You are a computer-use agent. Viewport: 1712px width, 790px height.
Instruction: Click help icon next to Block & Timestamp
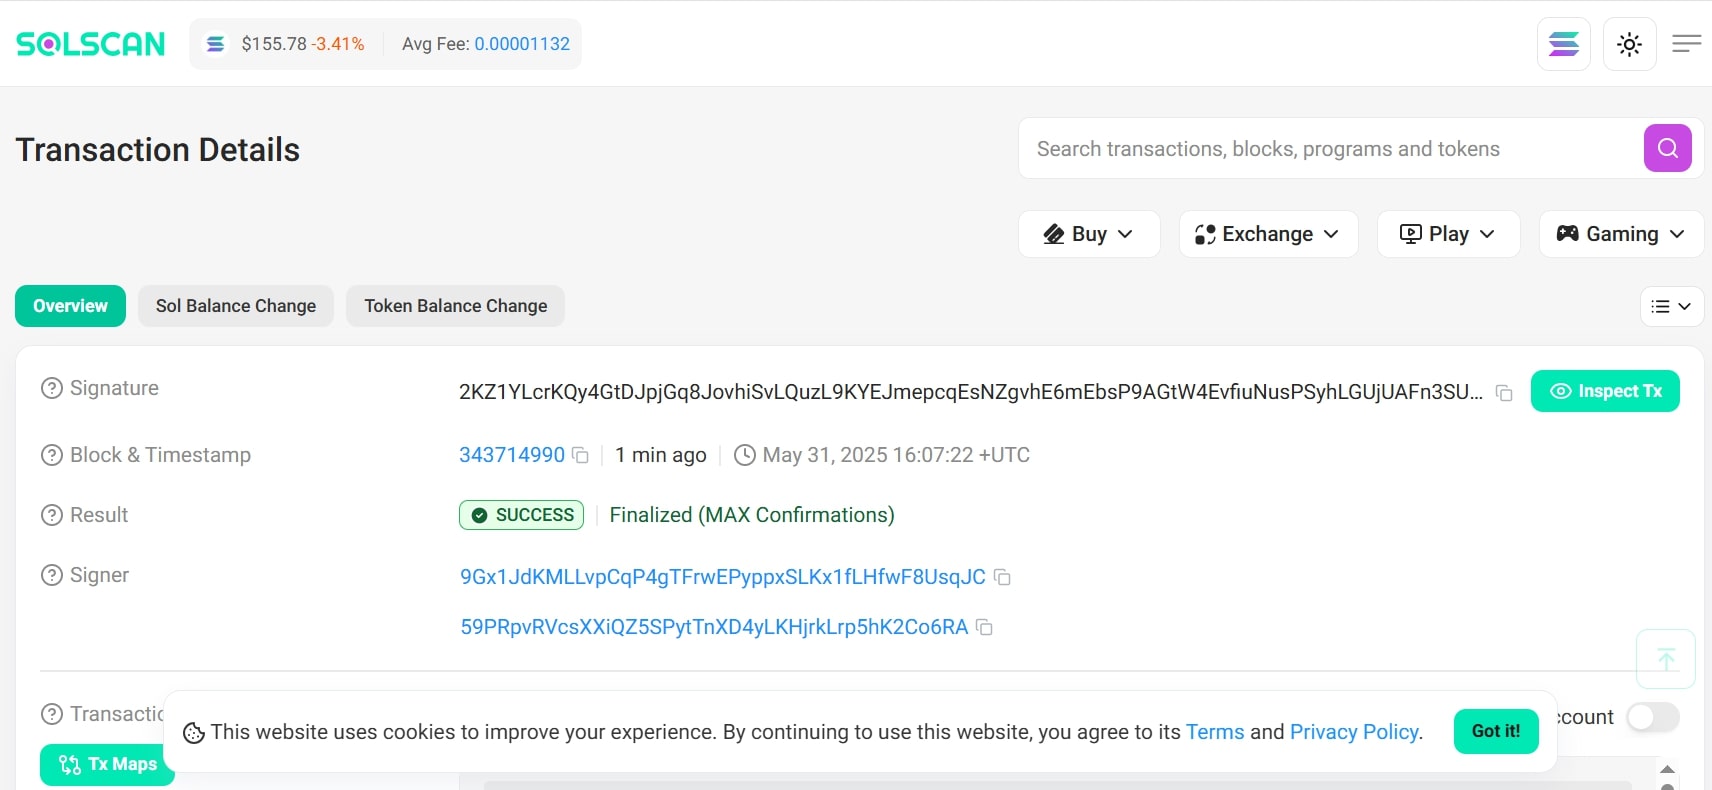click(52, 455)
